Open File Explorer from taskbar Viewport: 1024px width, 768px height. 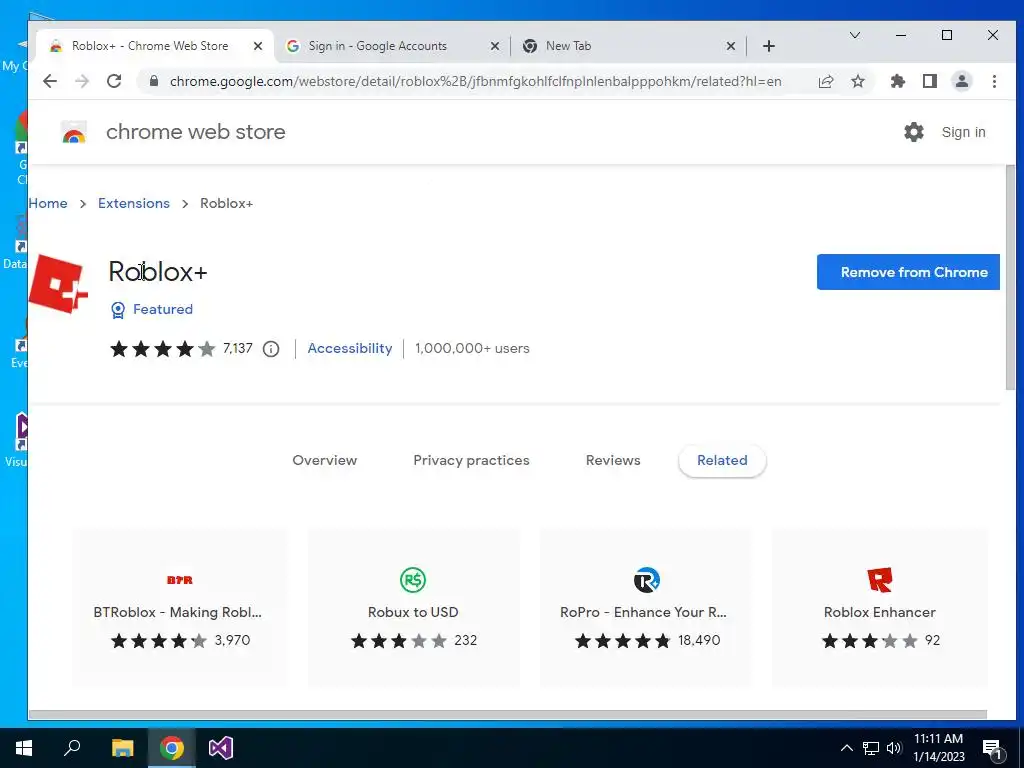click(122, 748)
